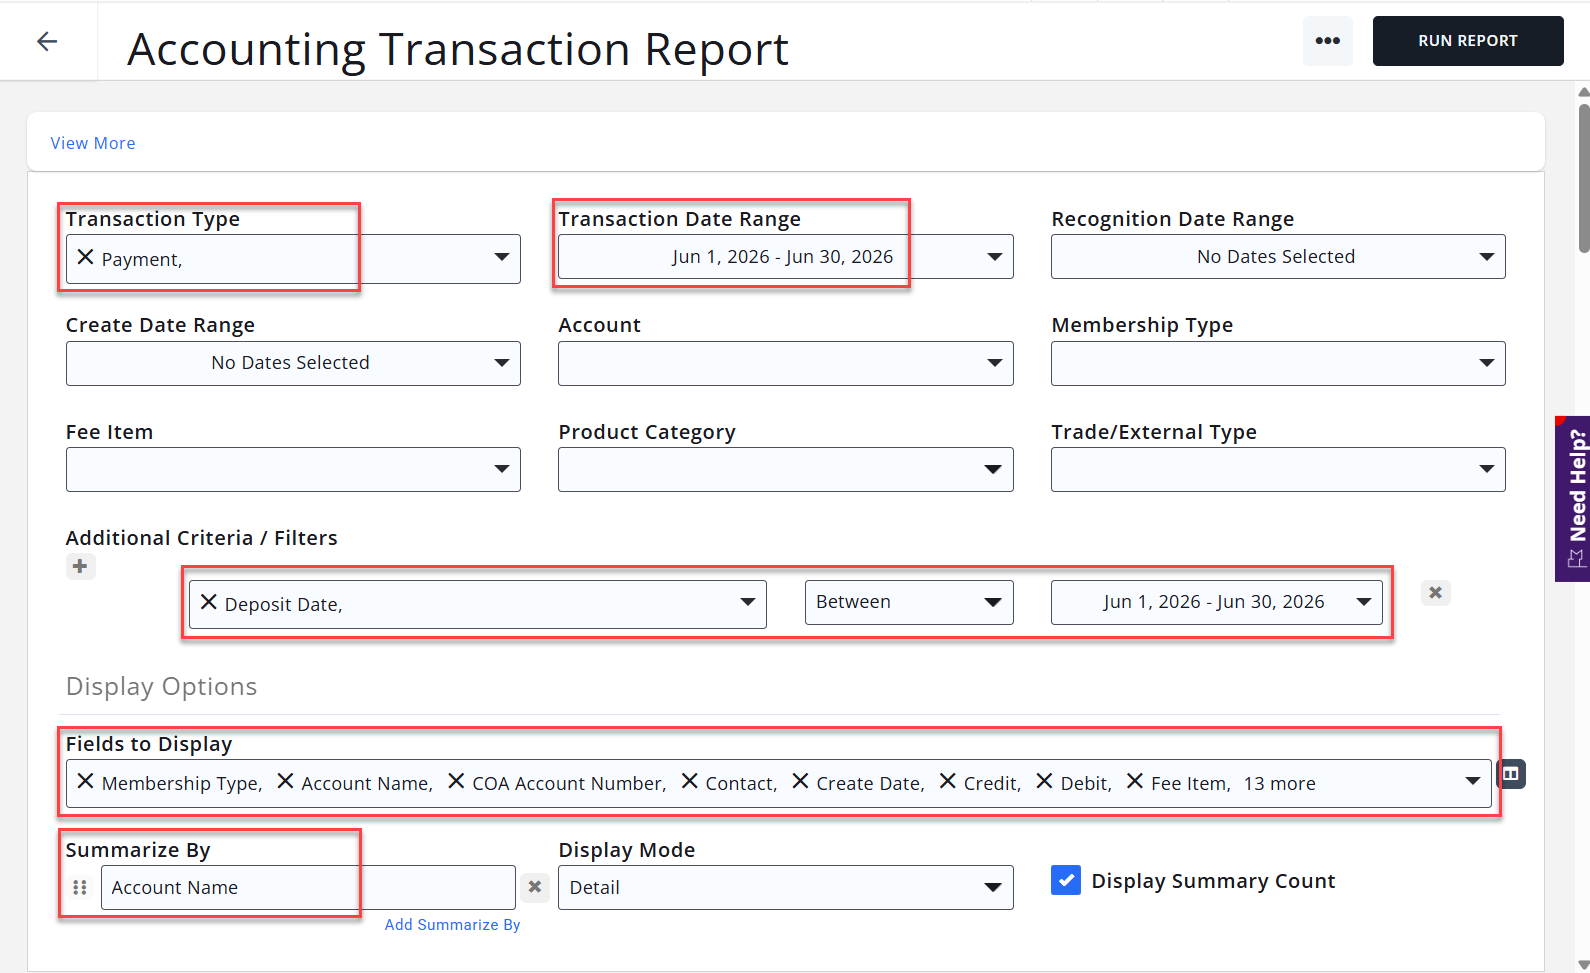Image resolution: width=1590 pixels, height=973 pixels.
Task: Open the three-dots more options menu
Action: (1327, 41)
